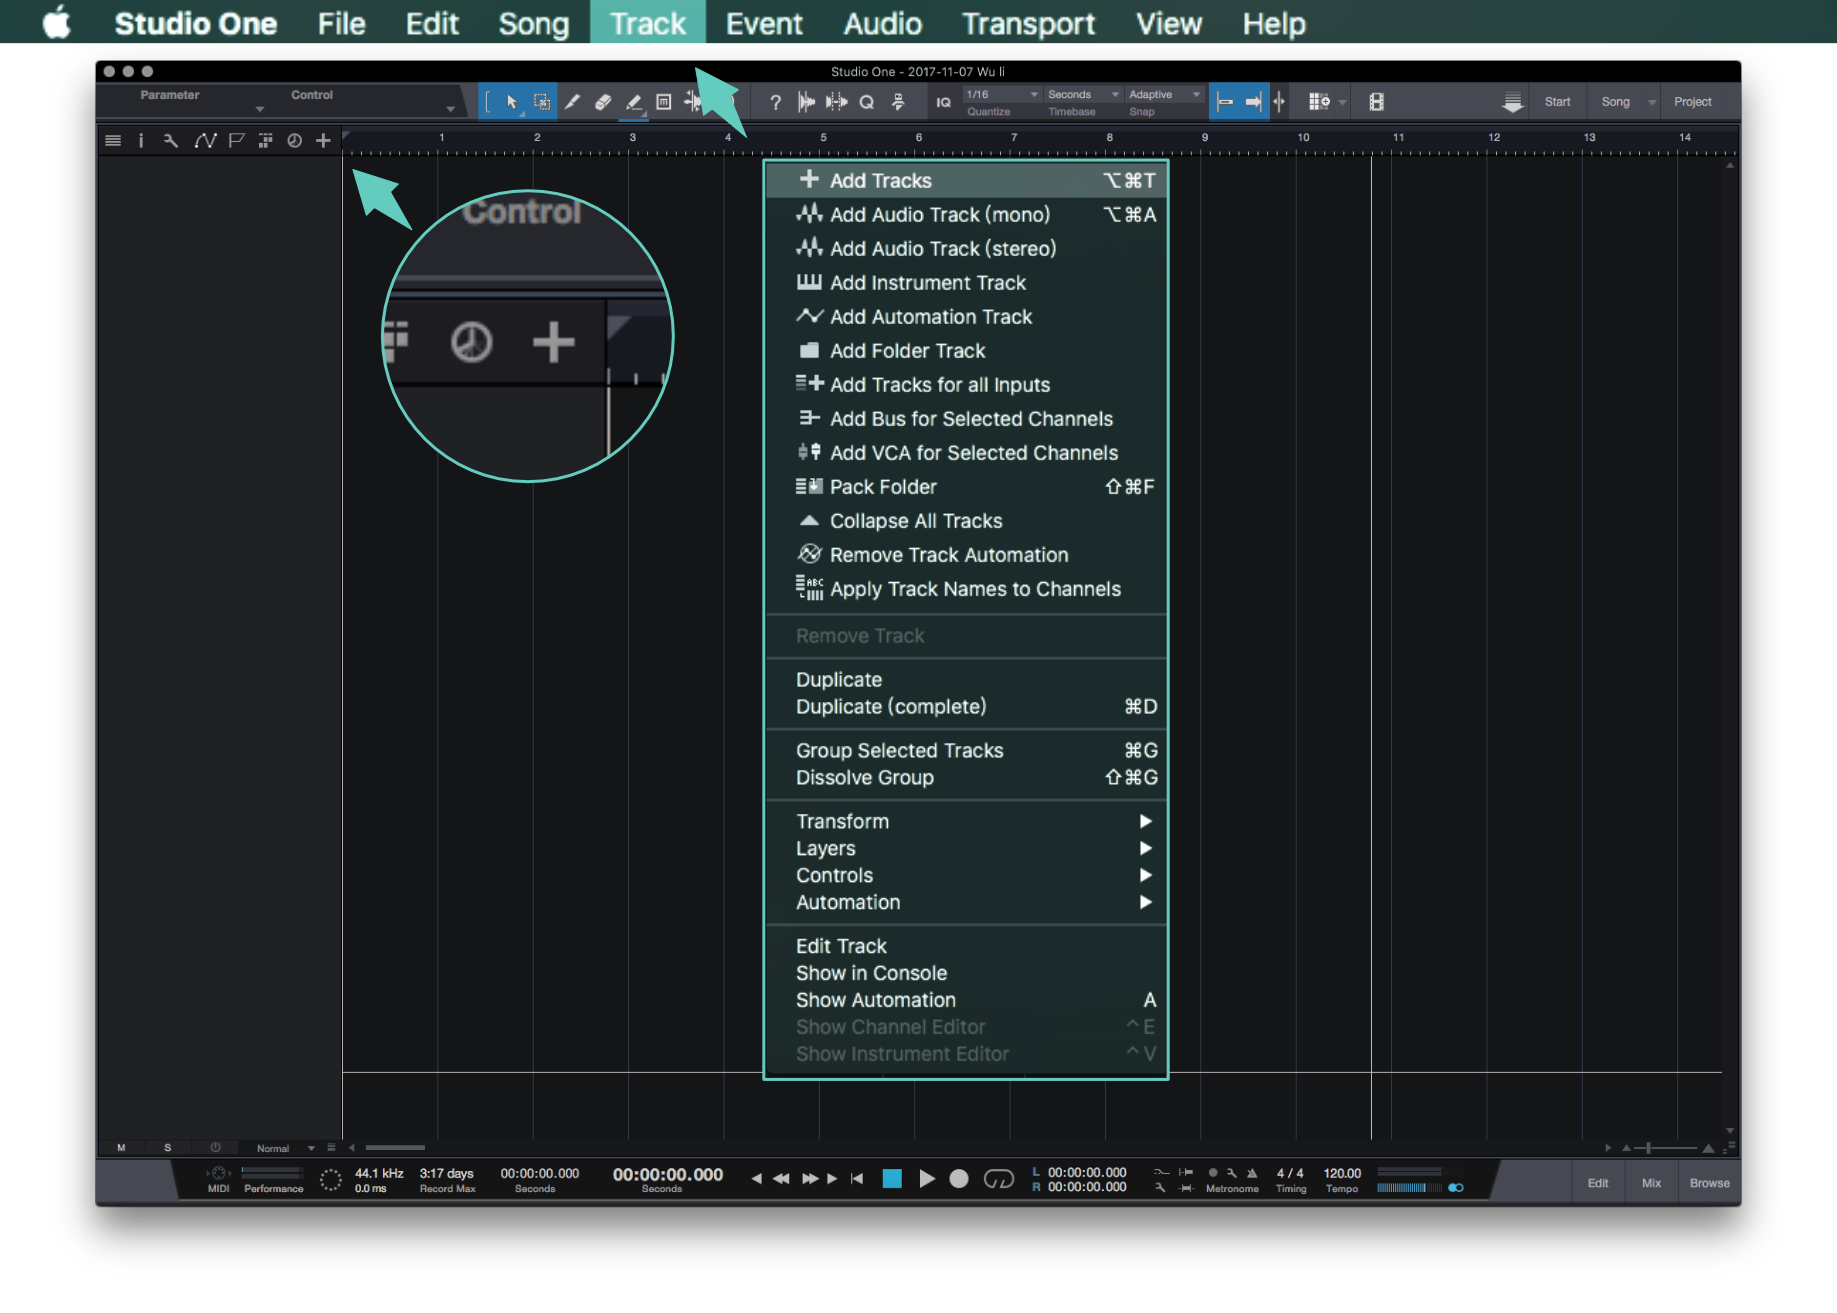1837x1313 pixels.
Task: Select the Split knife tool
Action: click(572, 102)
